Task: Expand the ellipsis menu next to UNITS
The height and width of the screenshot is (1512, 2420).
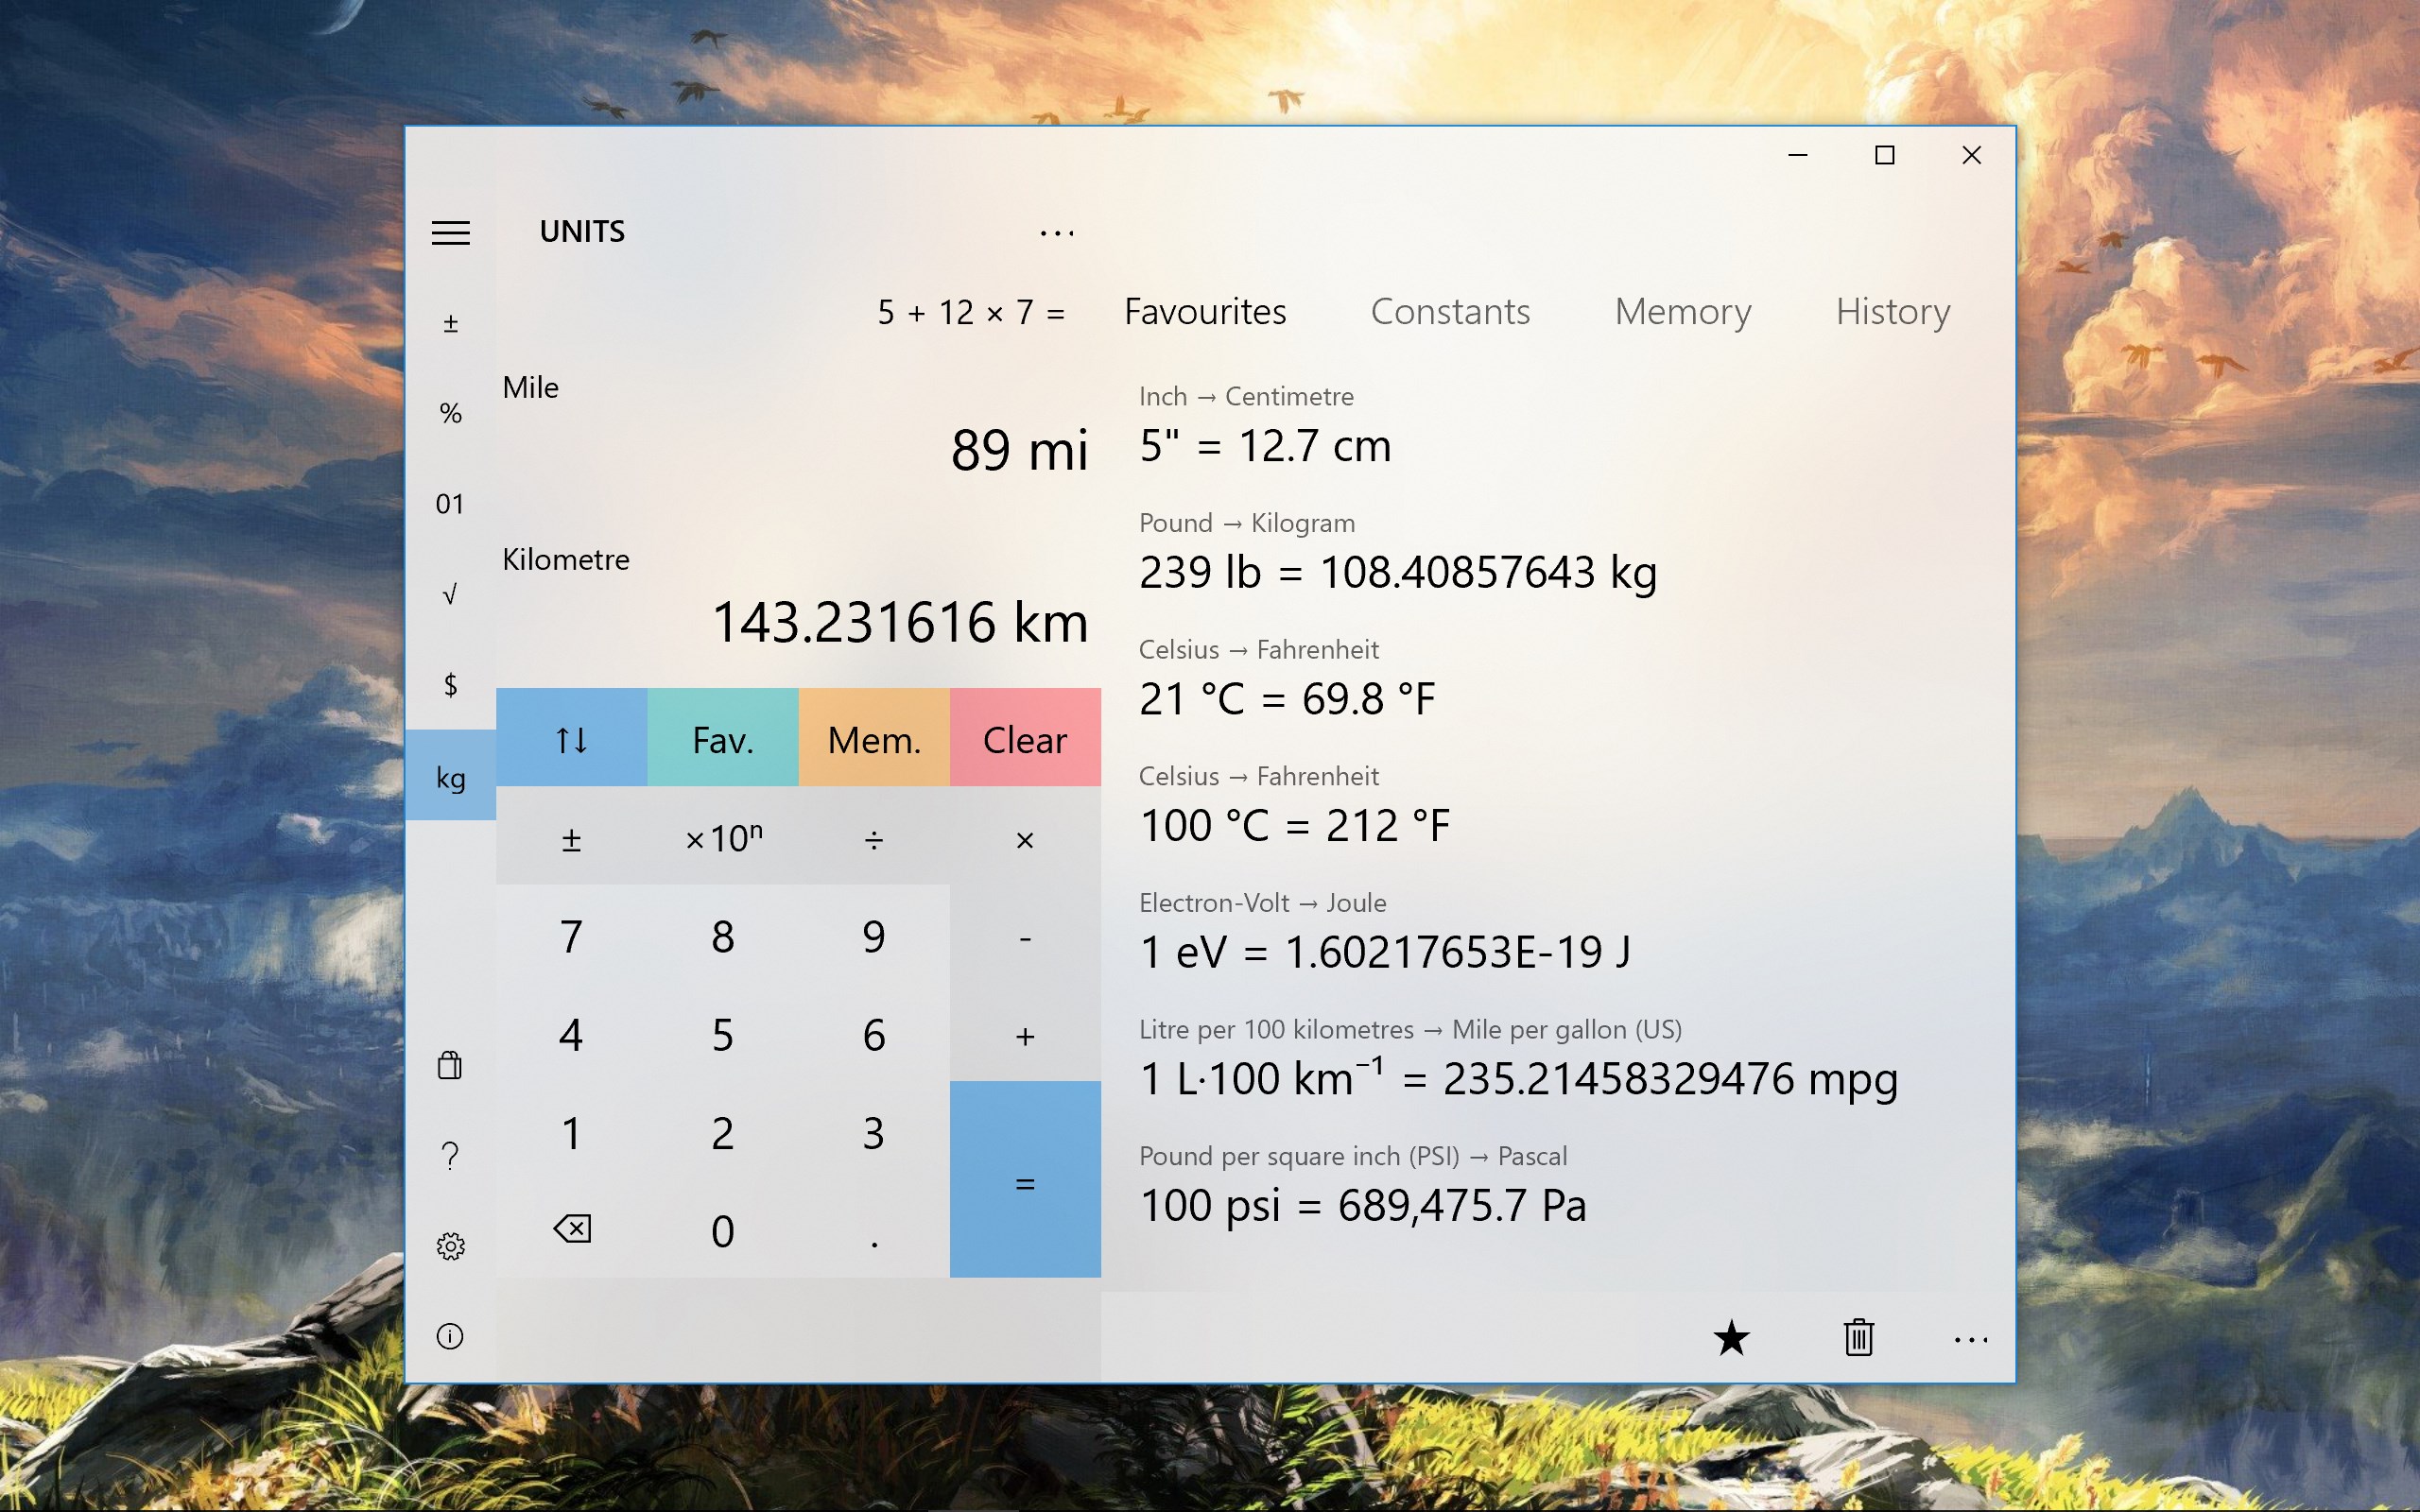Action: pos(1057,232)
